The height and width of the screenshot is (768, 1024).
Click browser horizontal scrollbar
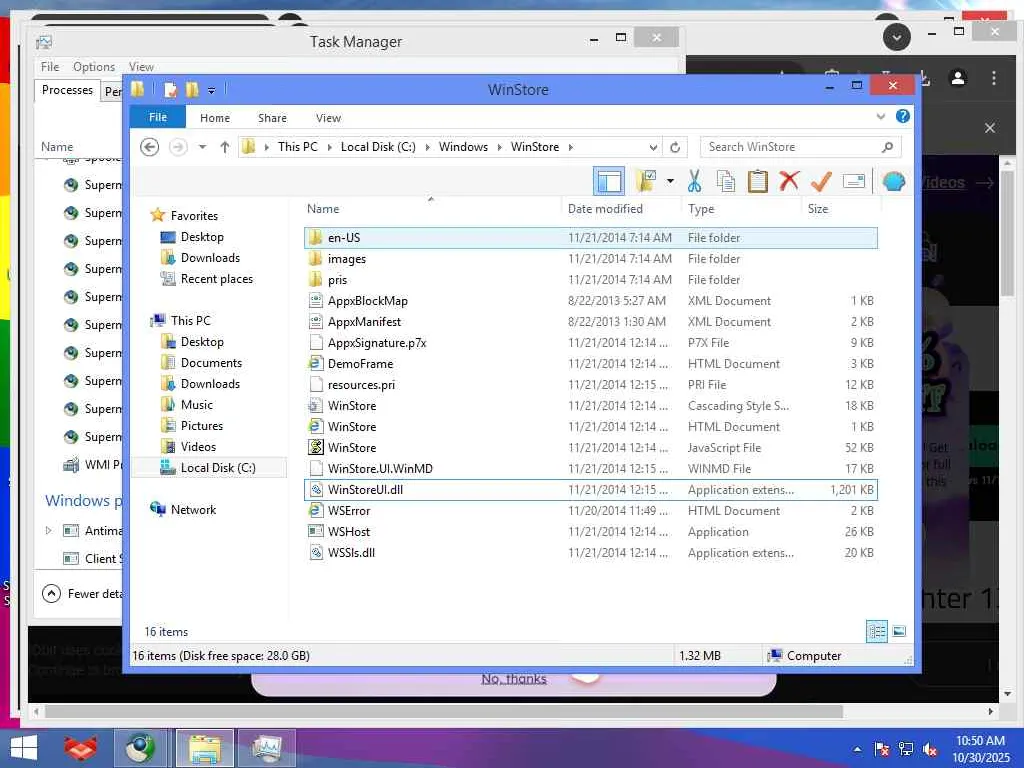(x=444, y=711)
